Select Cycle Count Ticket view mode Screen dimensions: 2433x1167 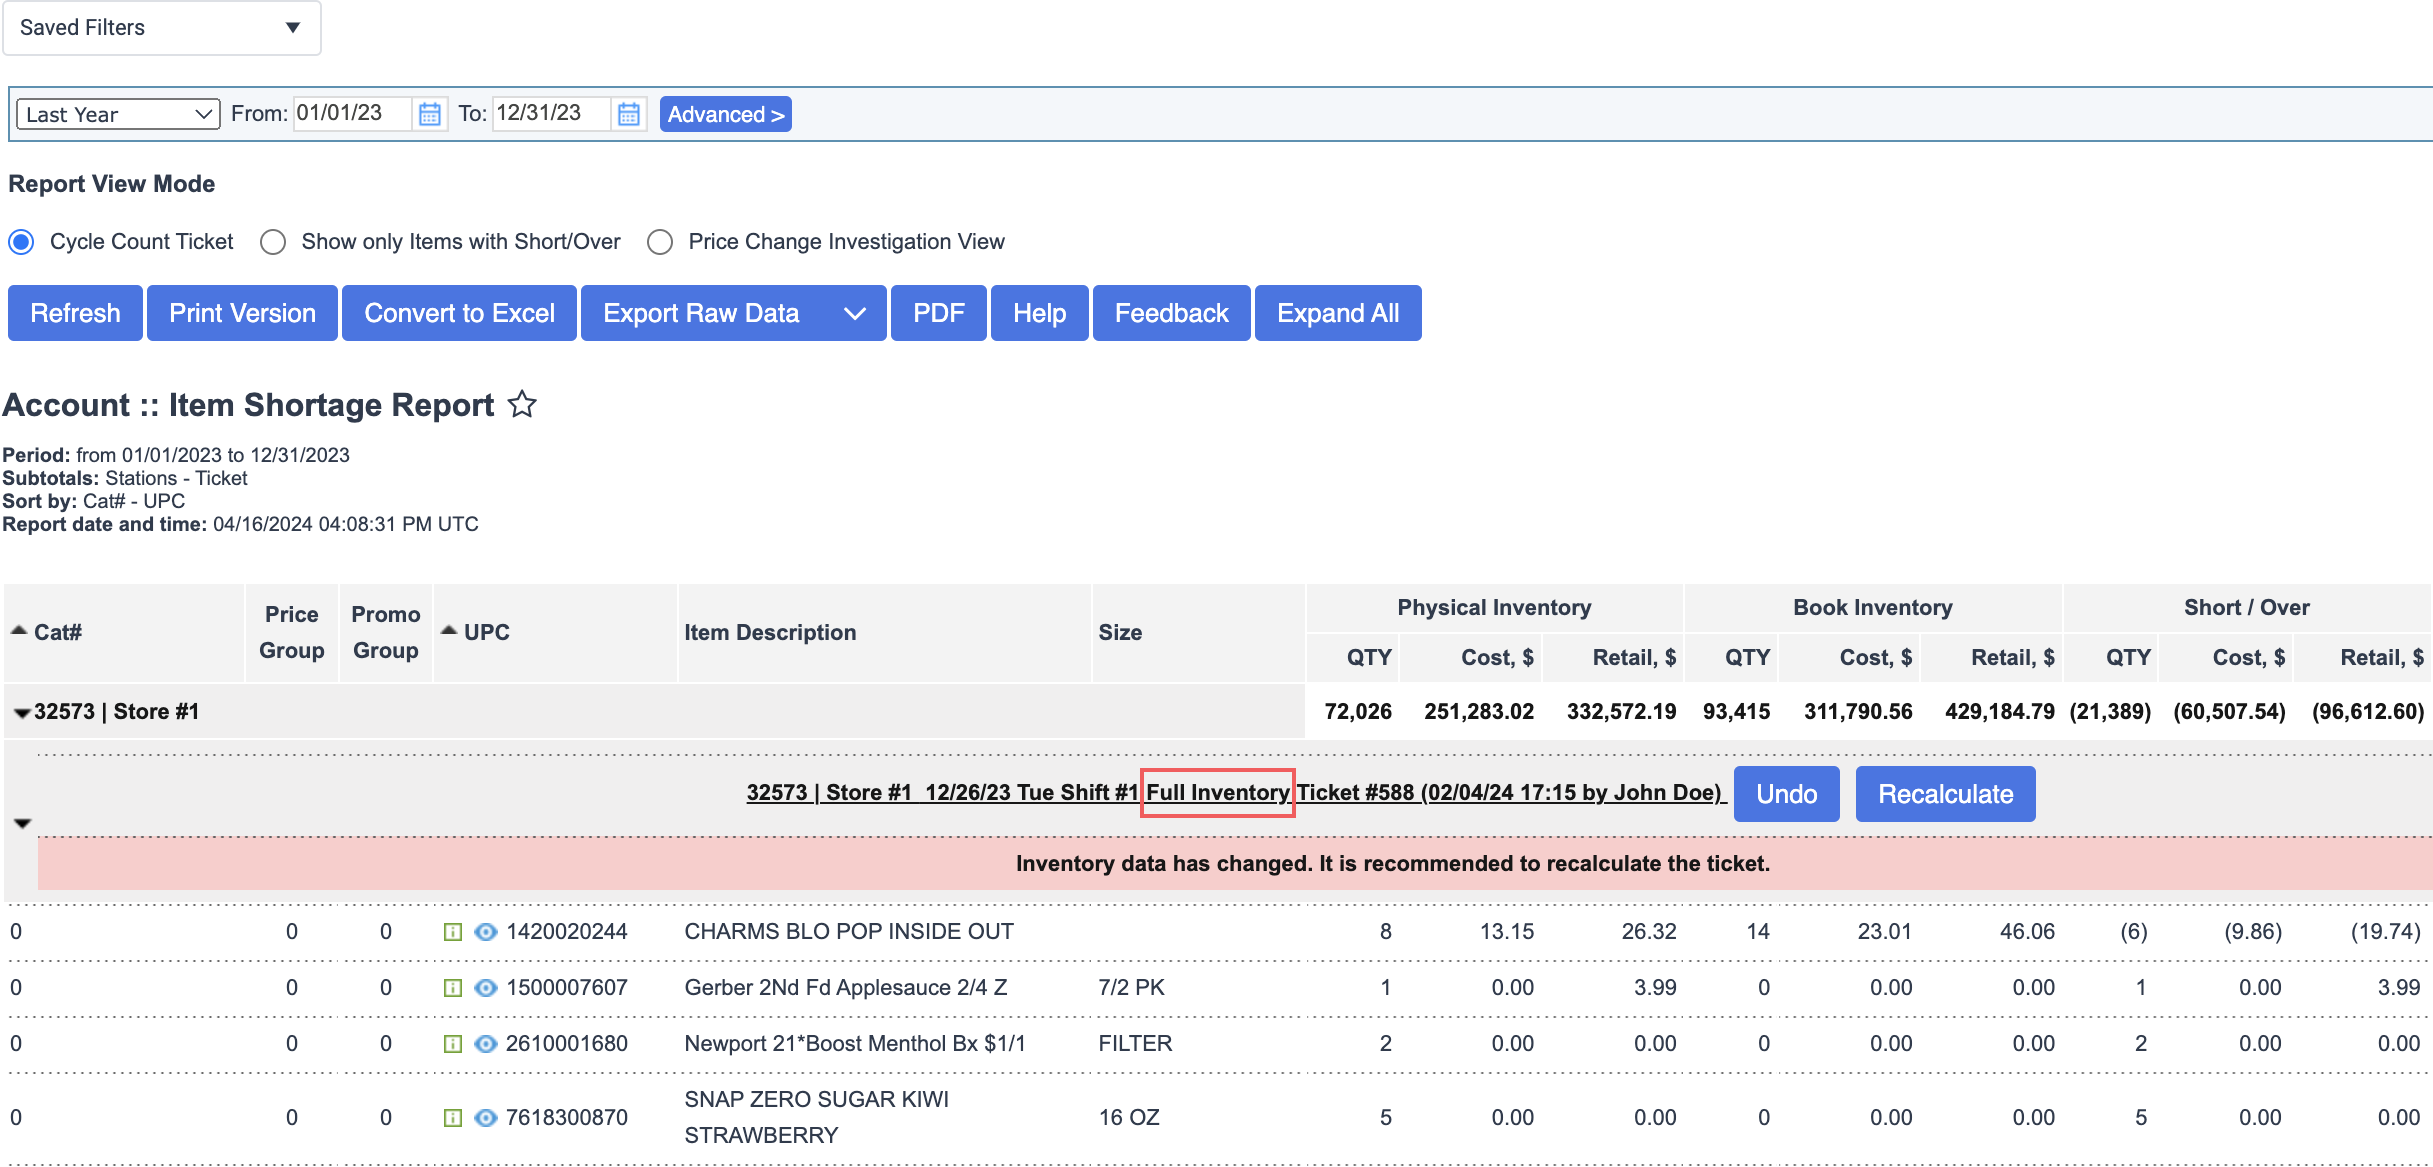(21, 242)
